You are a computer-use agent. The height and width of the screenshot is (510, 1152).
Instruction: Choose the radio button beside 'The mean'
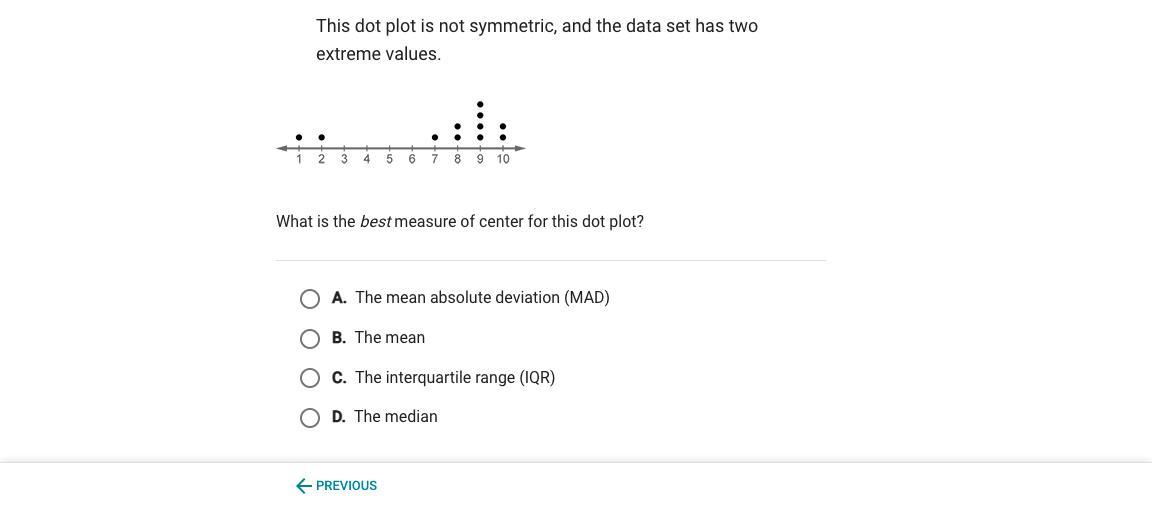310,339
